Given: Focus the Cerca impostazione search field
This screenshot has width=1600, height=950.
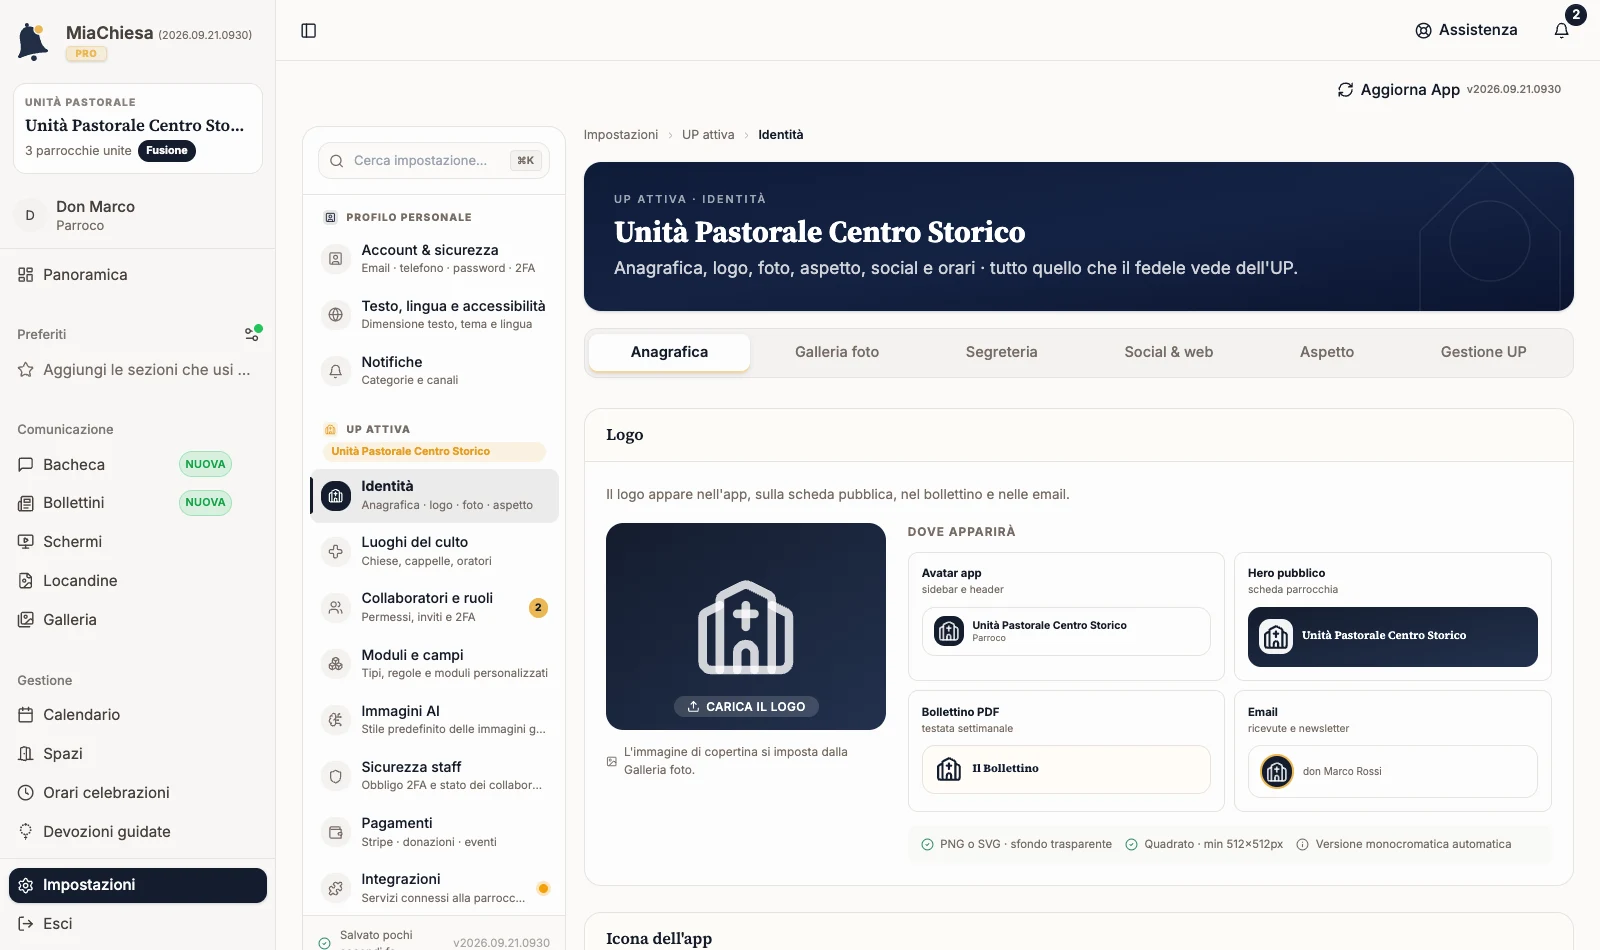Looking at the screenshot, I should click(x=434, y=161).
